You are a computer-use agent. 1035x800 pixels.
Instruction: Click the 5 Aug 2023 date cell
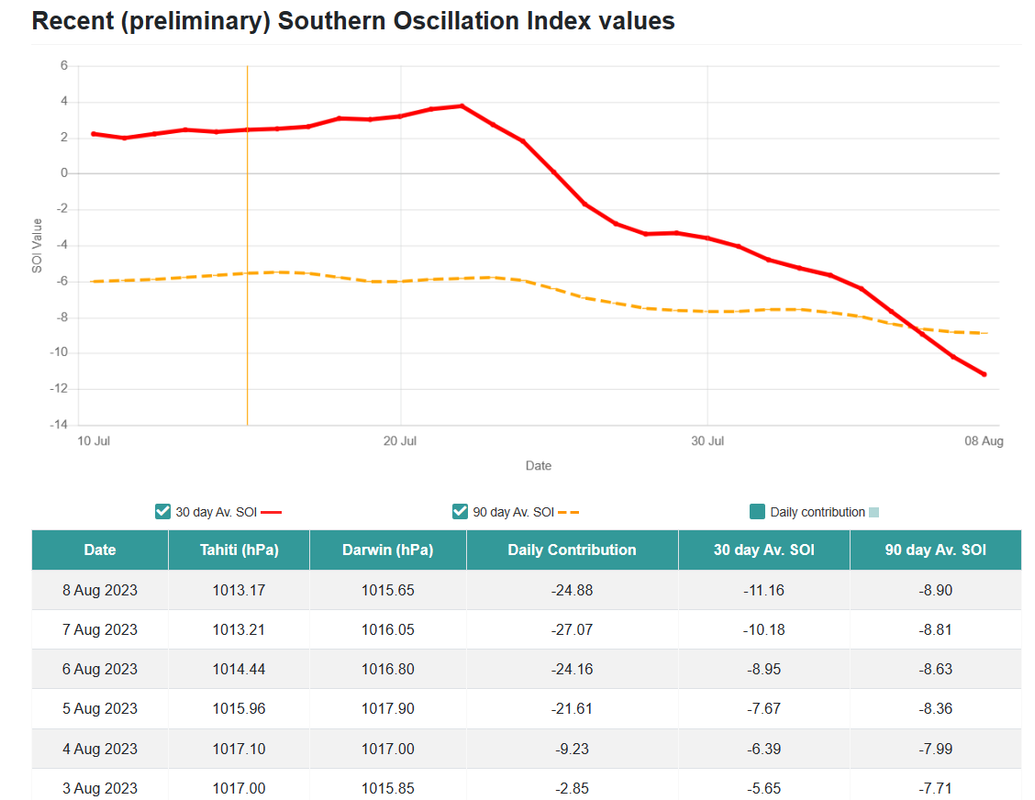(x=100, y=709)
